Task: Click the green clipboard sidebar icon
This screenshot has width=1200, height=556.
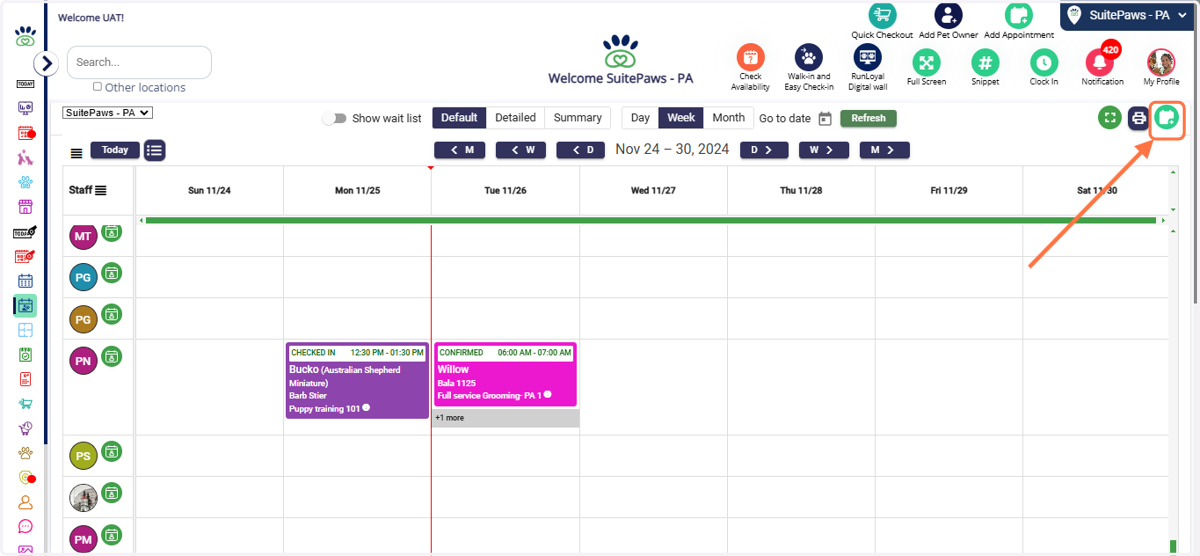Action: tap(26, 355)
